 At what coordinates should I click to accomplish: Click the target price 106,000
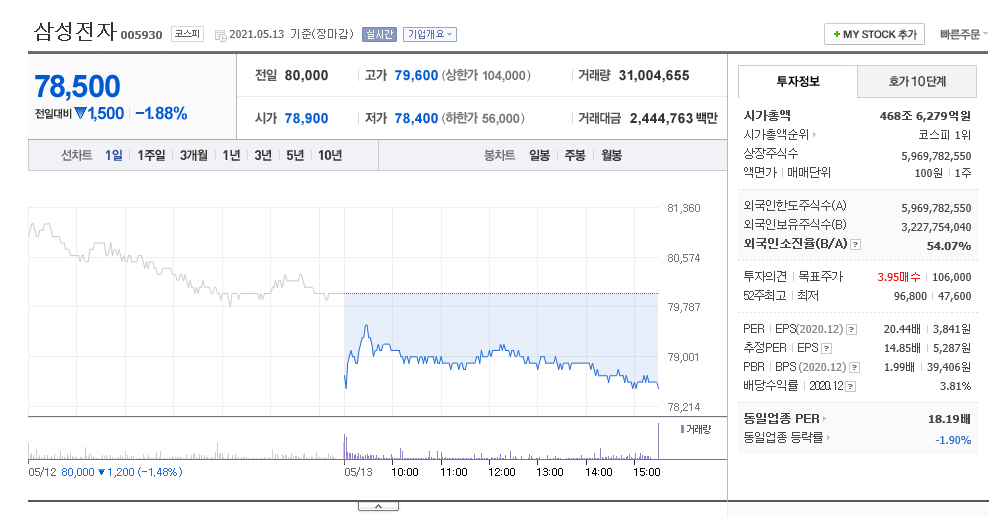951,277
